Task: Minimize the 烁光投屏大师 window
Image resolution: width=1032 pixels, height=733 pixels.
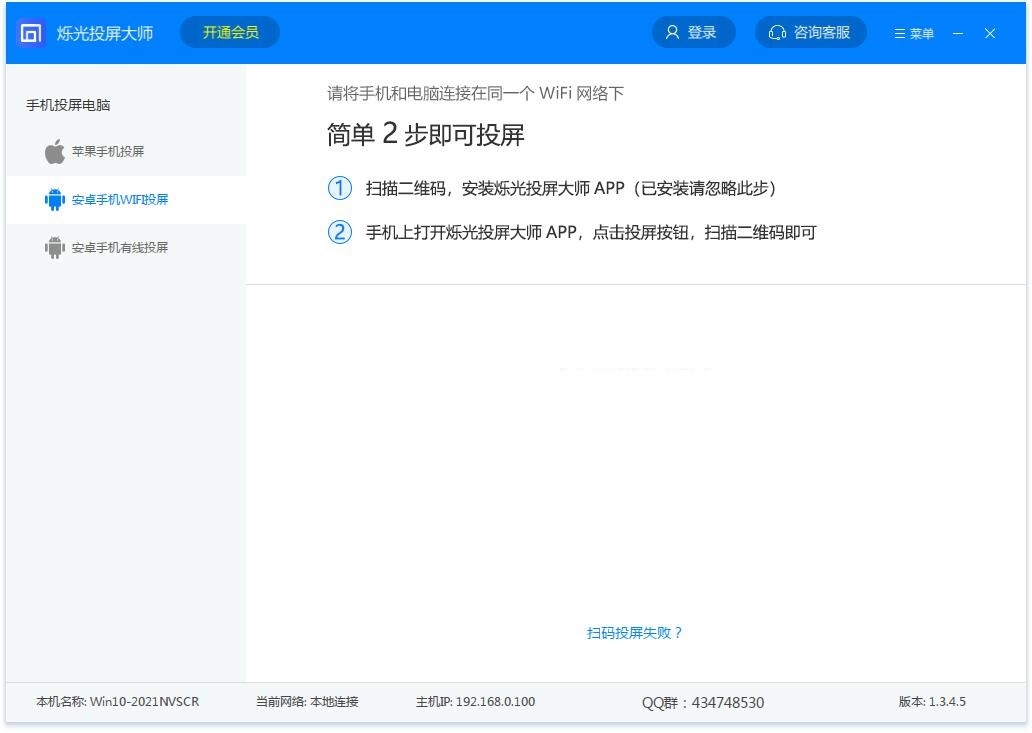Action: click(958, 34)
